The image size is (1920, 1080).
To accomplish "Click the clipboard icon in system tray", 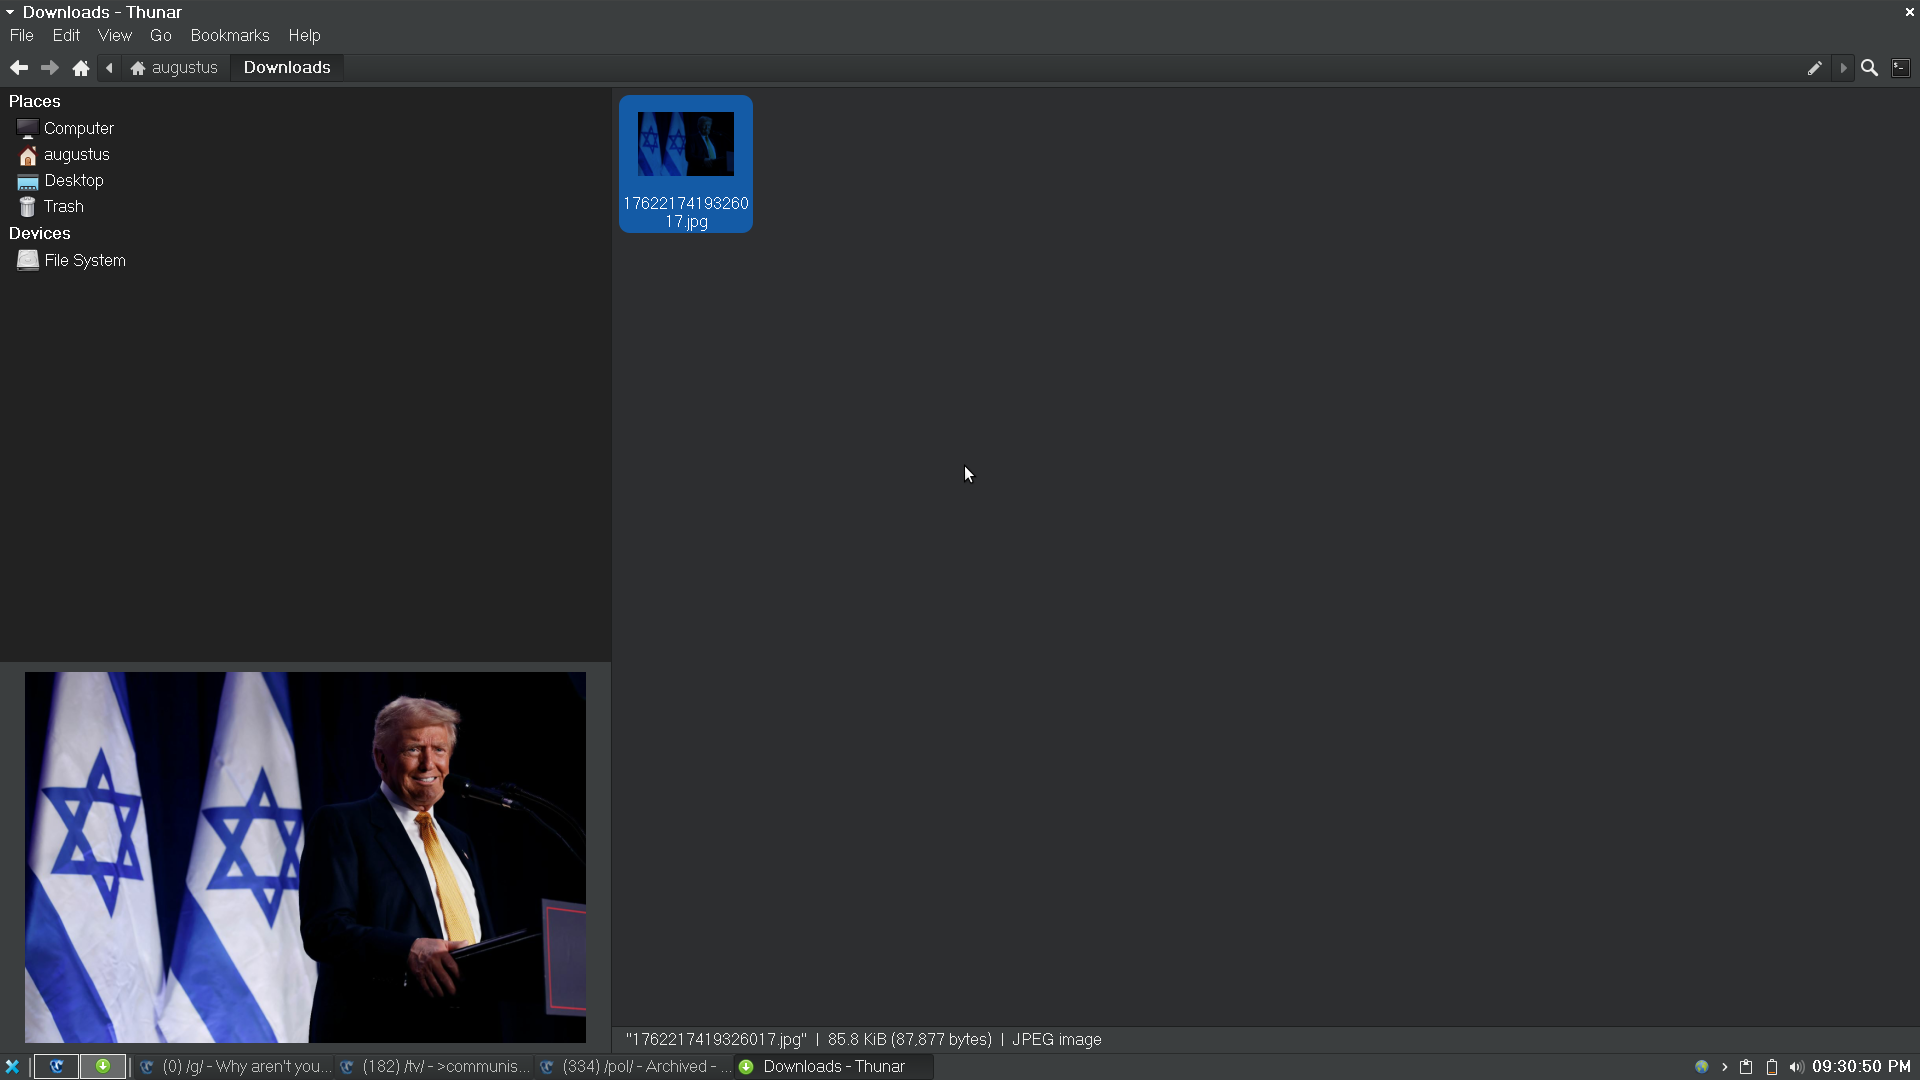I will (x=1746, y=1067).
